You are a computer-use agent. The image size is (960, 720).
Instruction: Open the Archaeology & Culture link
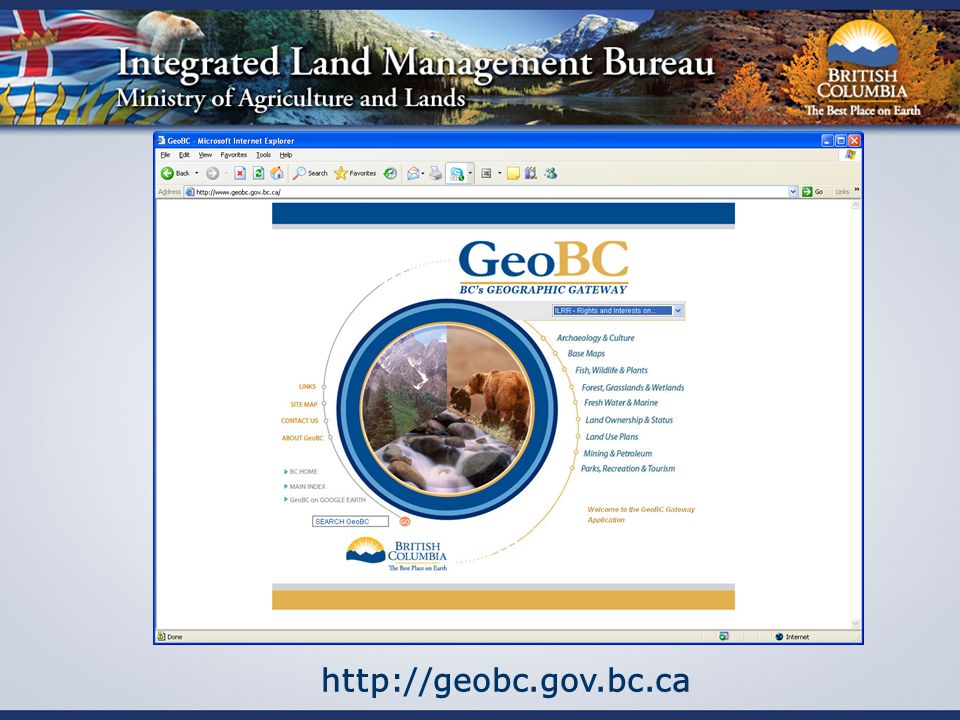595,338
